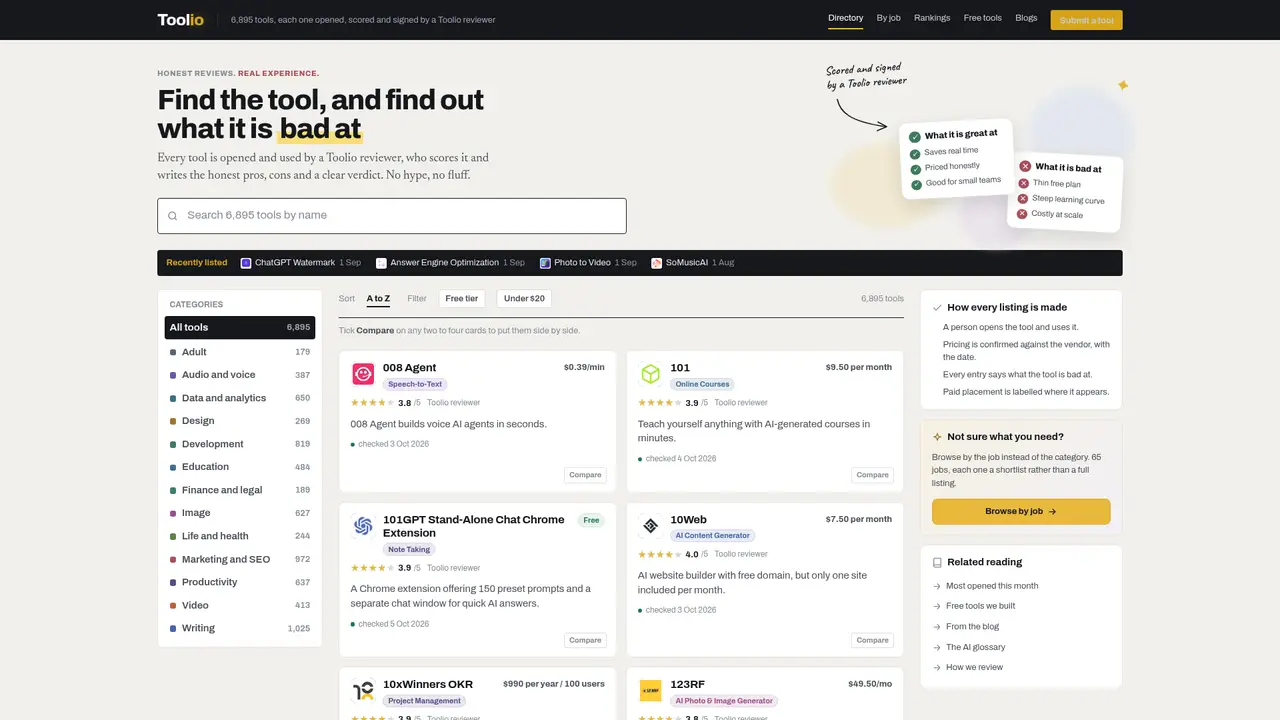Click the book icon beside Related reading
Screen dimensions: 1280x720
(x=937, y=562)
